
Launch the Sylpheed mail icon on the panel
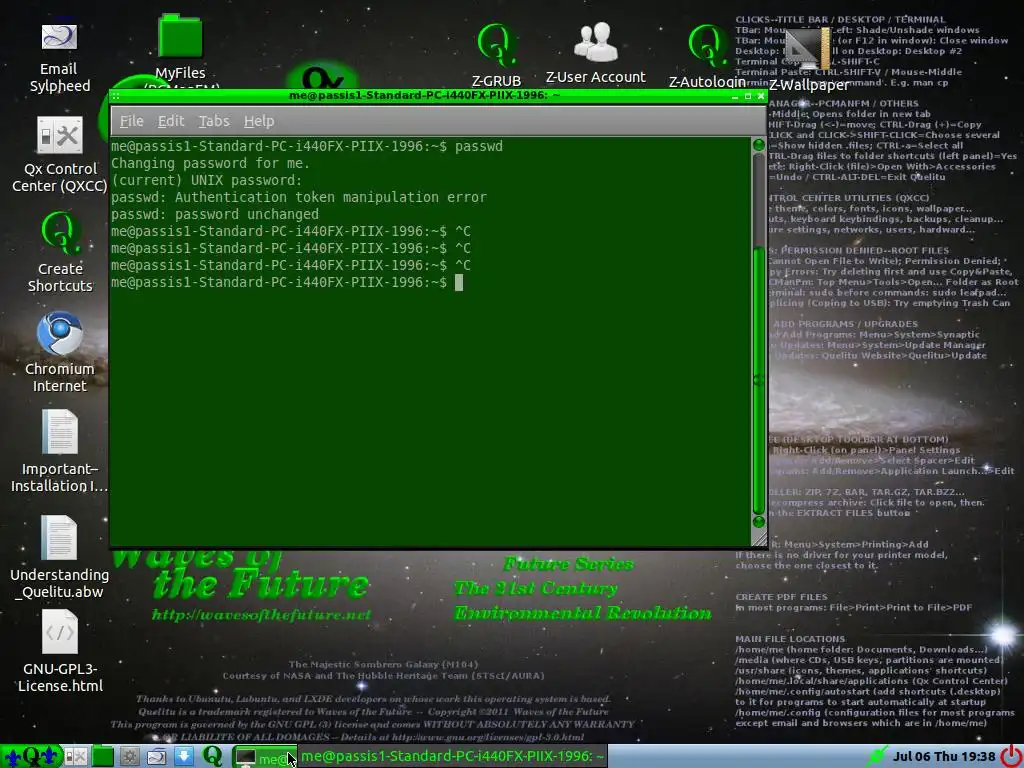(x=157, y=756)
